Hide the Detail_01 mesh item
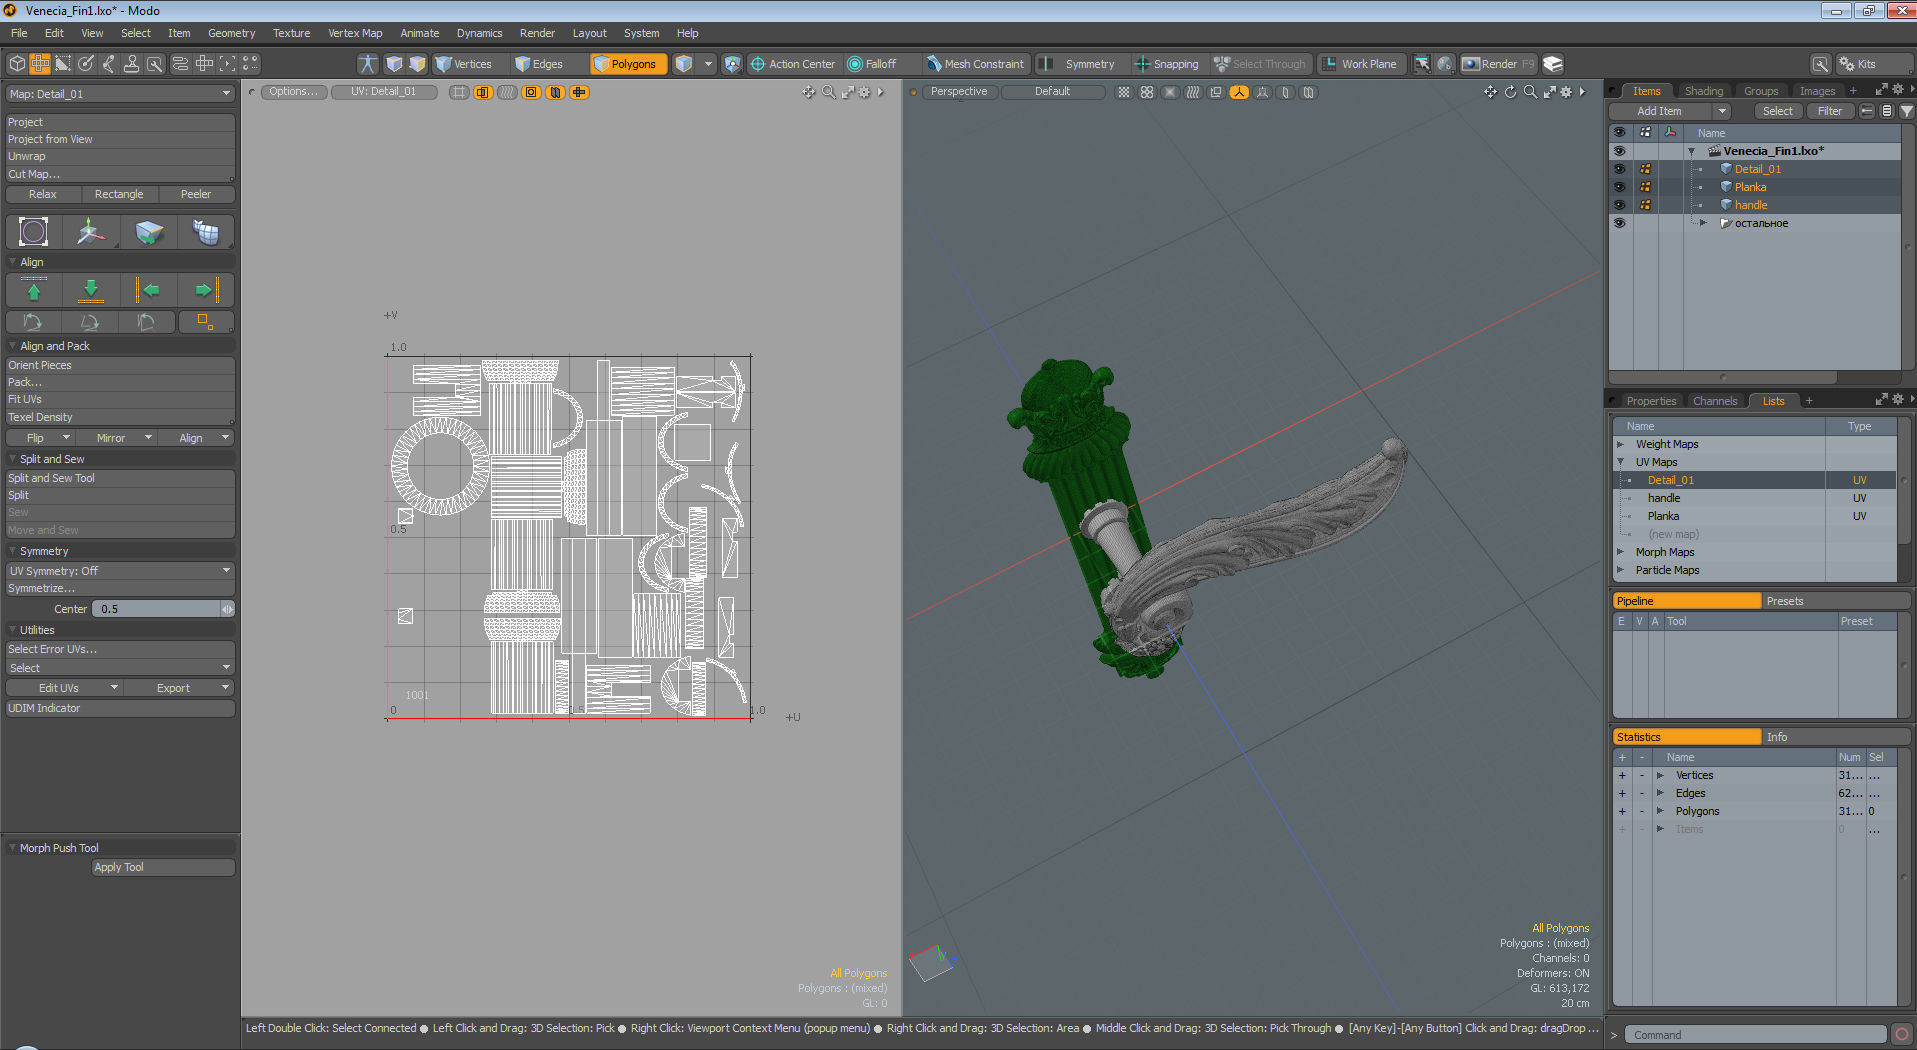The image size is (1917, 1050). (x=1619, y=169)
